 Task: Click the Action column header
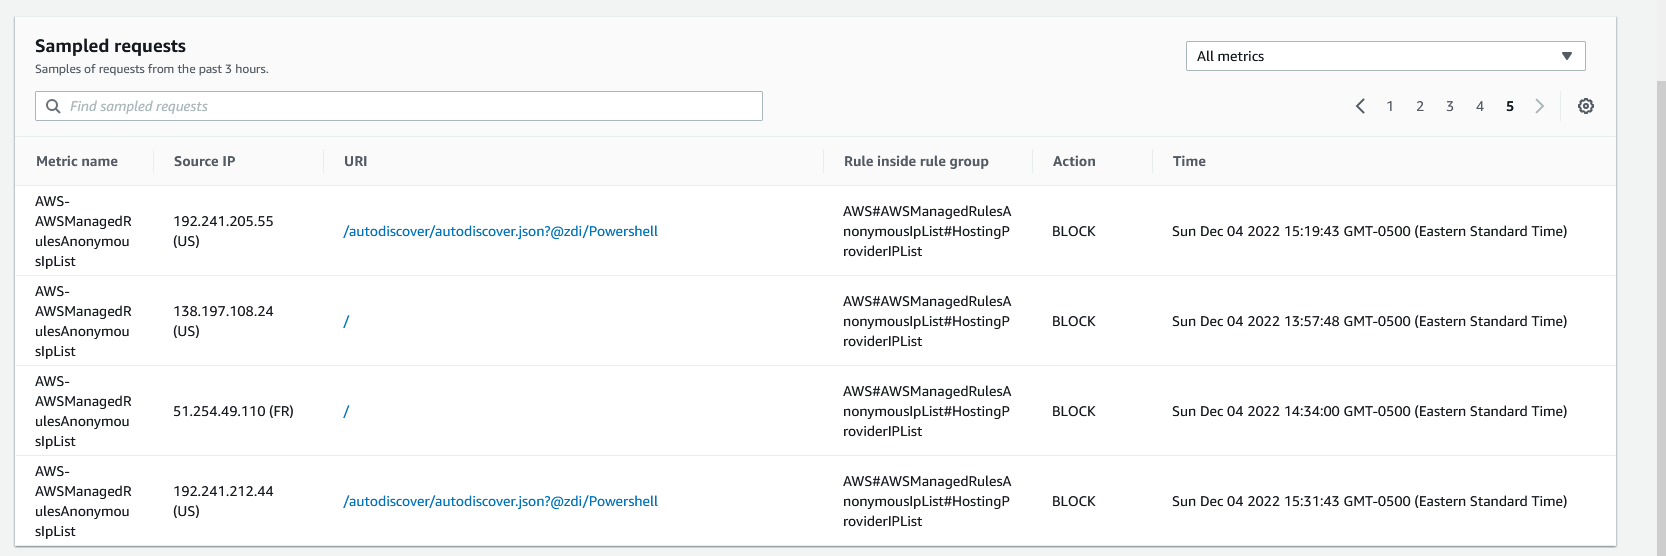point(1074,161)
